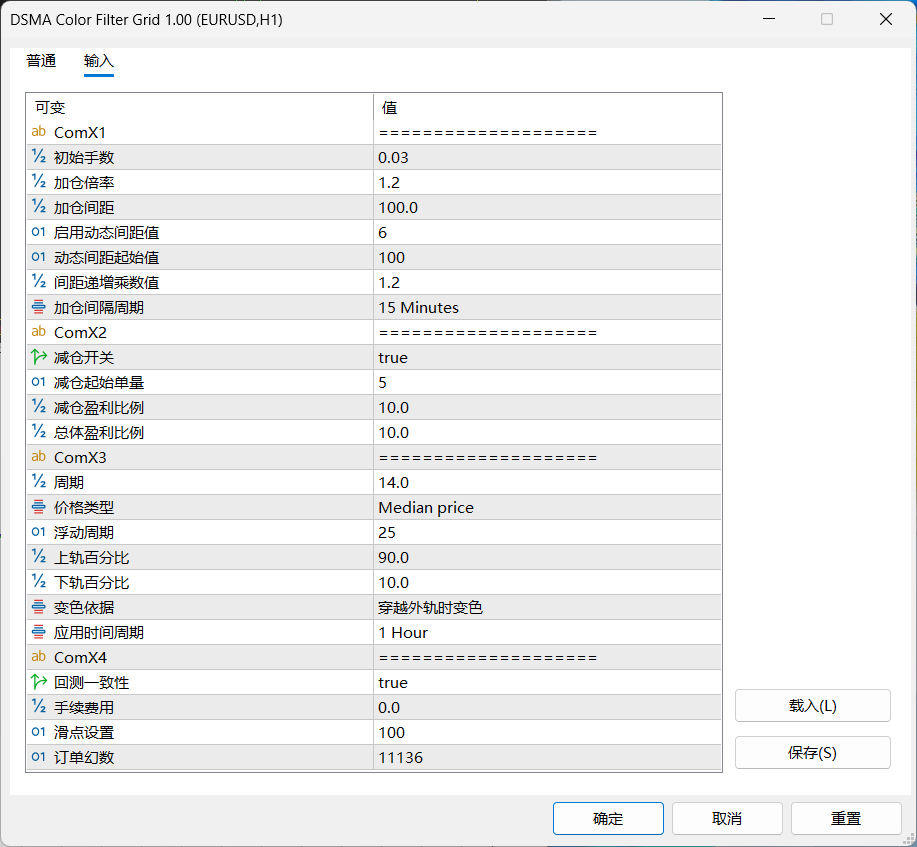Click the enum icon beside 变色依据
The height and width of the screenshot is (847, 917).
pyautogui.click(x=39, y=607)
